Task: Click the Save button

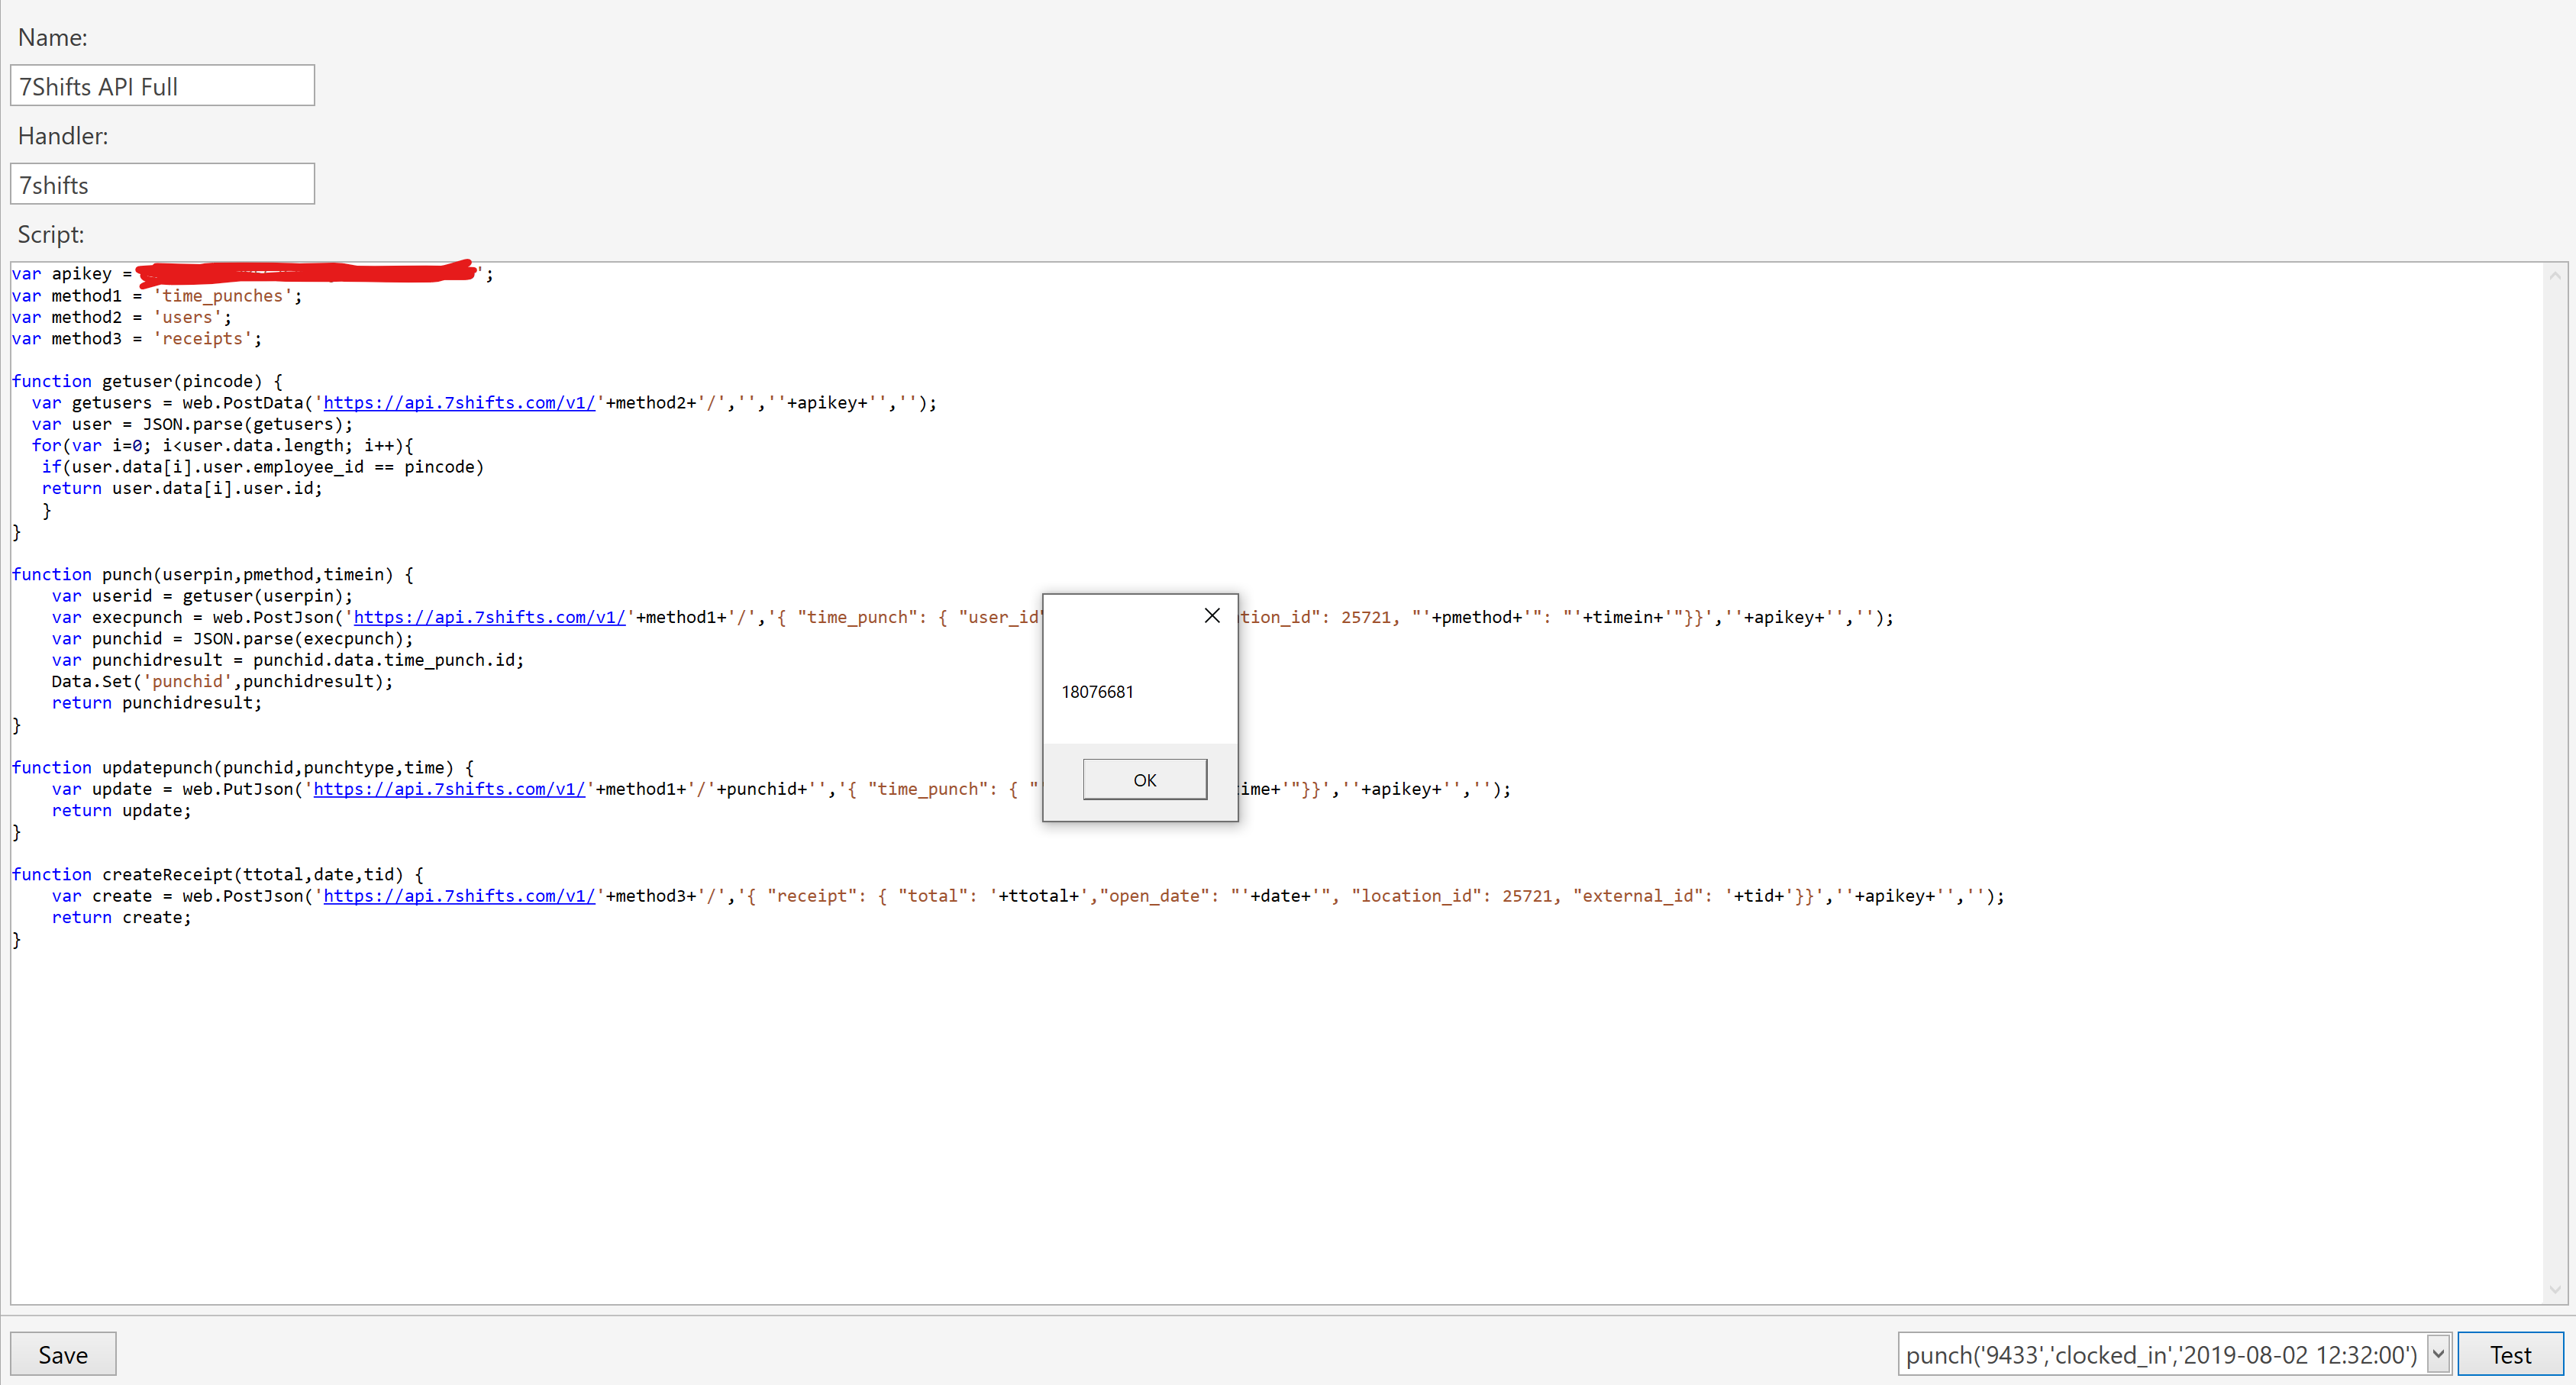Action: point(63,1354)
